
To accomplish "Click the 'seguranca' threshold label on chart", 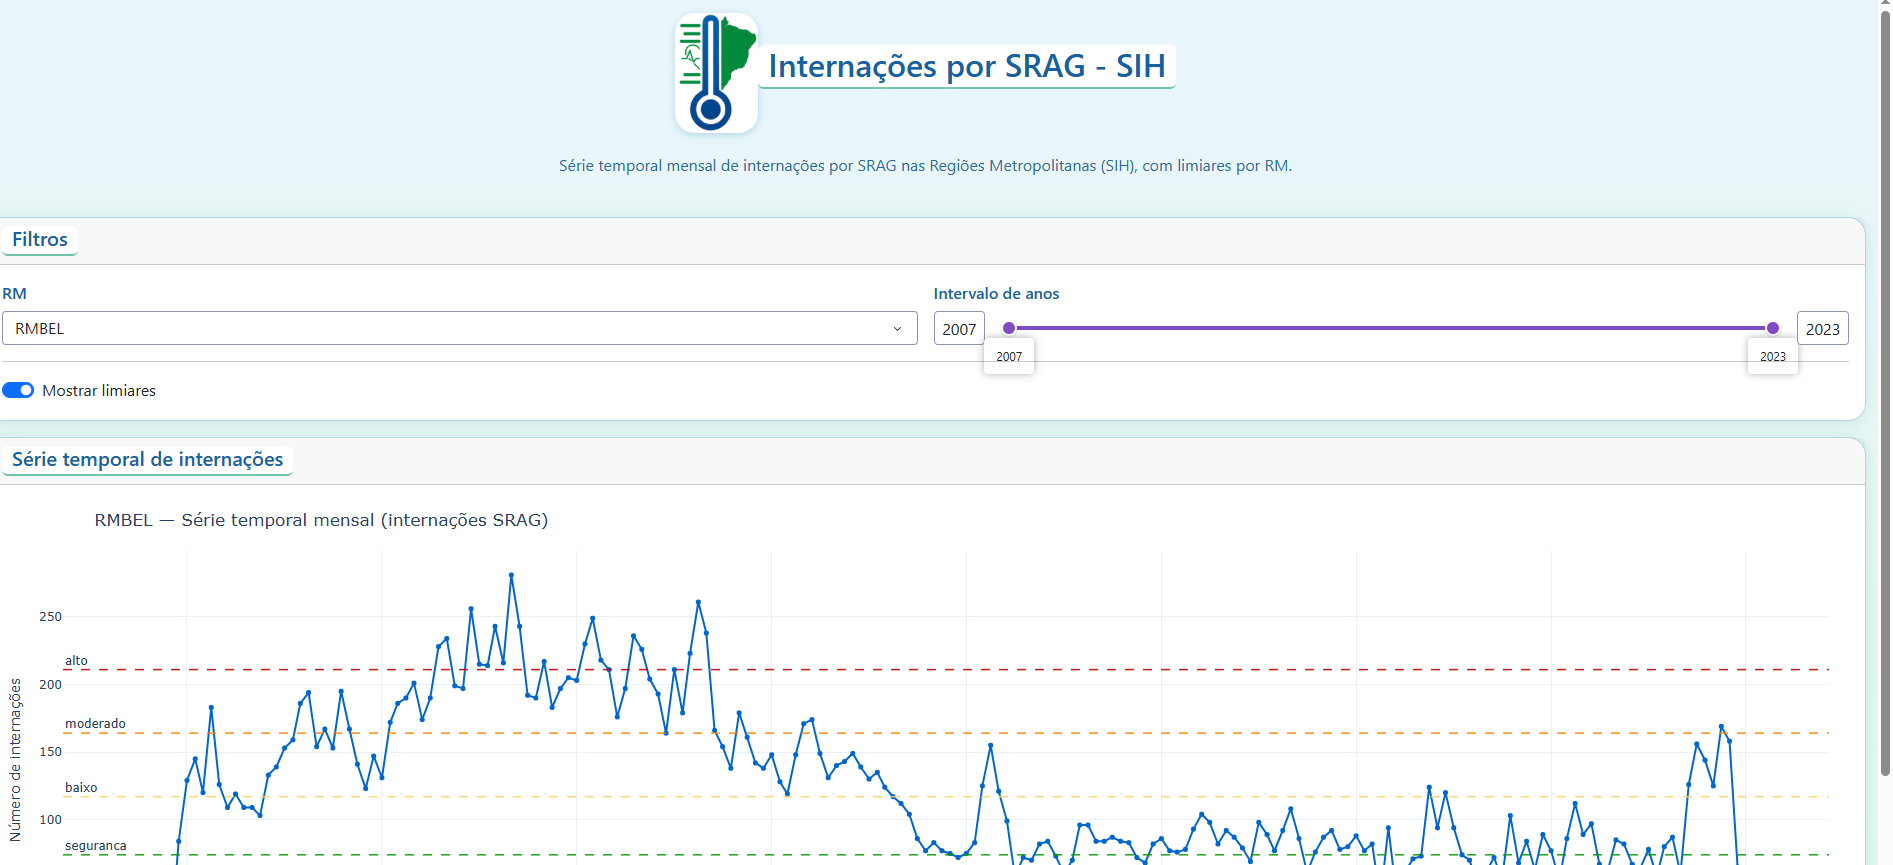I will [95, 846].
